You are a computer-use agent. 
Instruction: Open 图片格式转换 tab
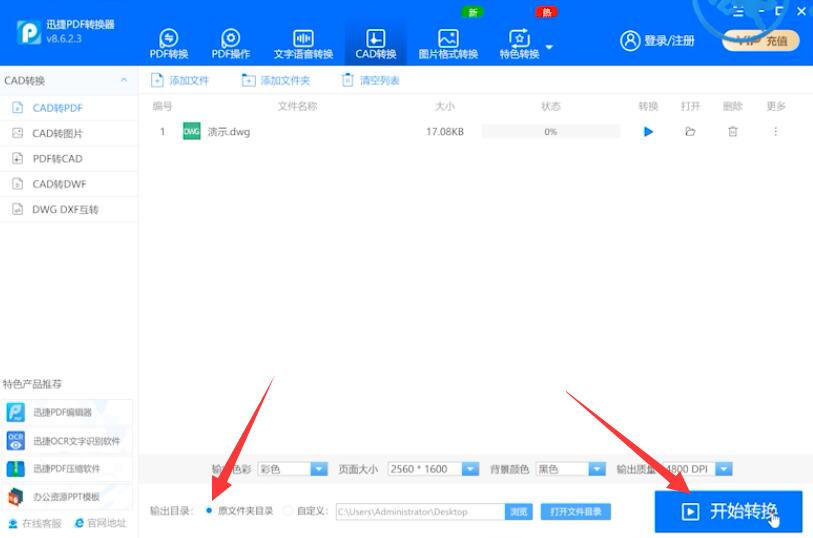click(448, 44)
